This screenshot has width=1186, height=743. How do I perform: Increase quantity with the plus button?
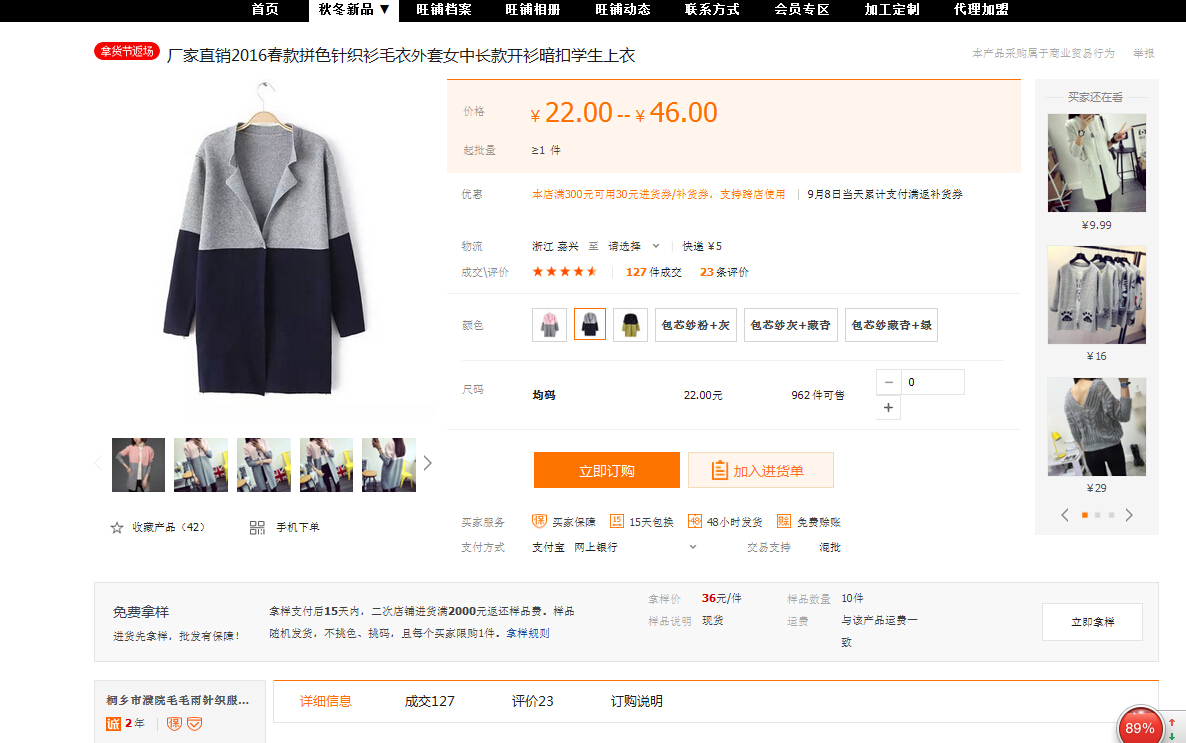pos(888,408)
